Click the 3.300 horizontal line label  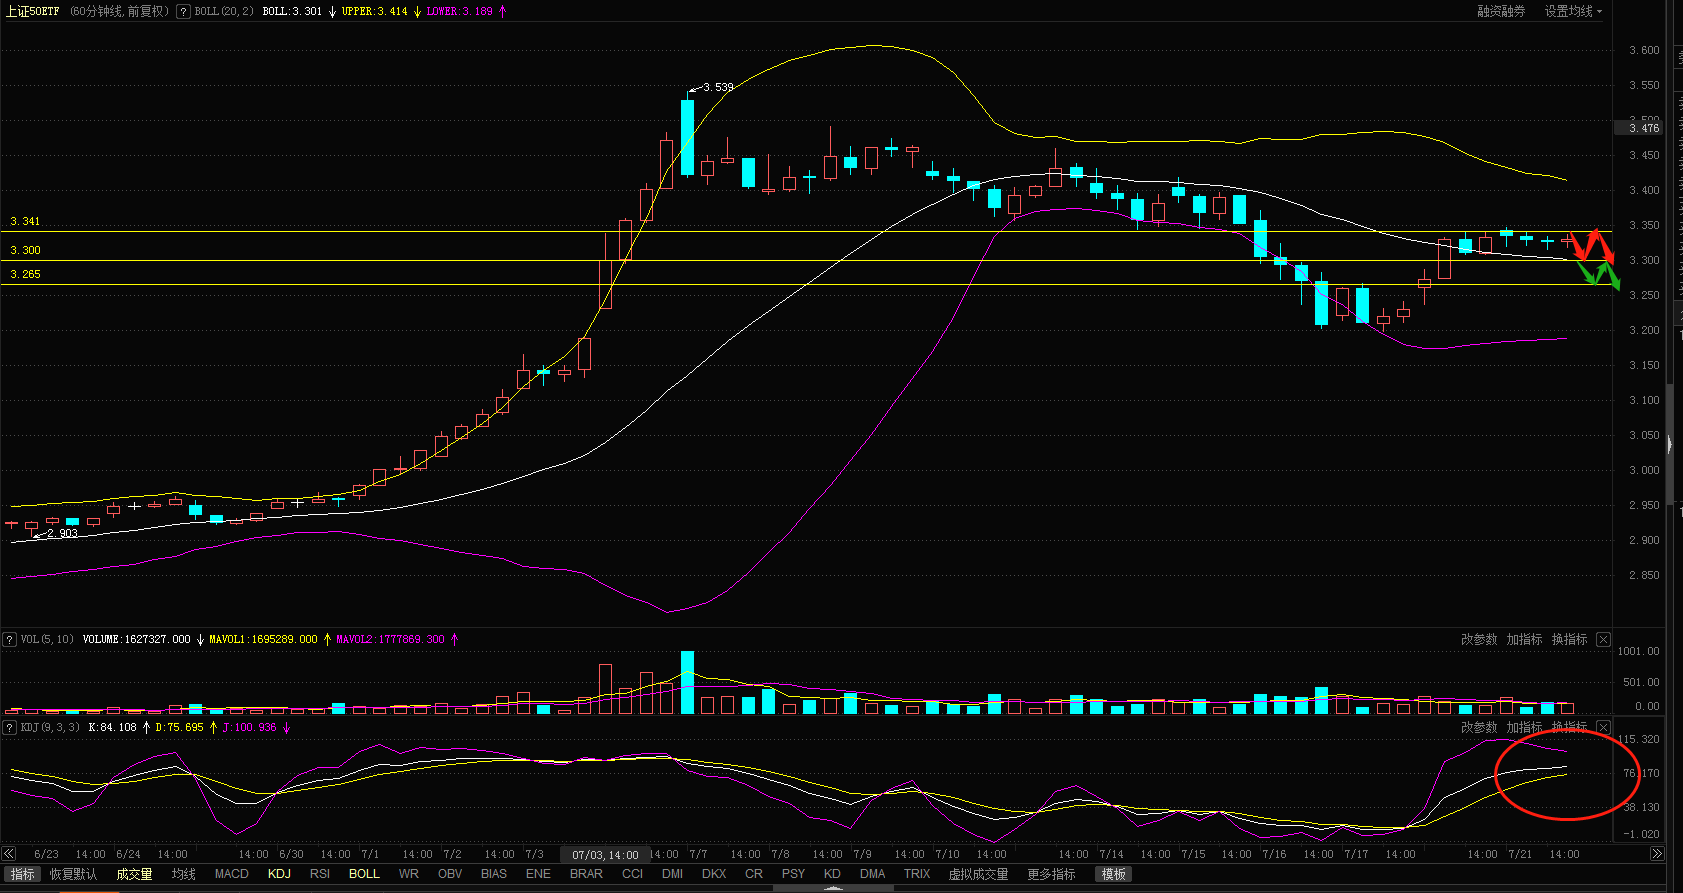click(25, 250)
